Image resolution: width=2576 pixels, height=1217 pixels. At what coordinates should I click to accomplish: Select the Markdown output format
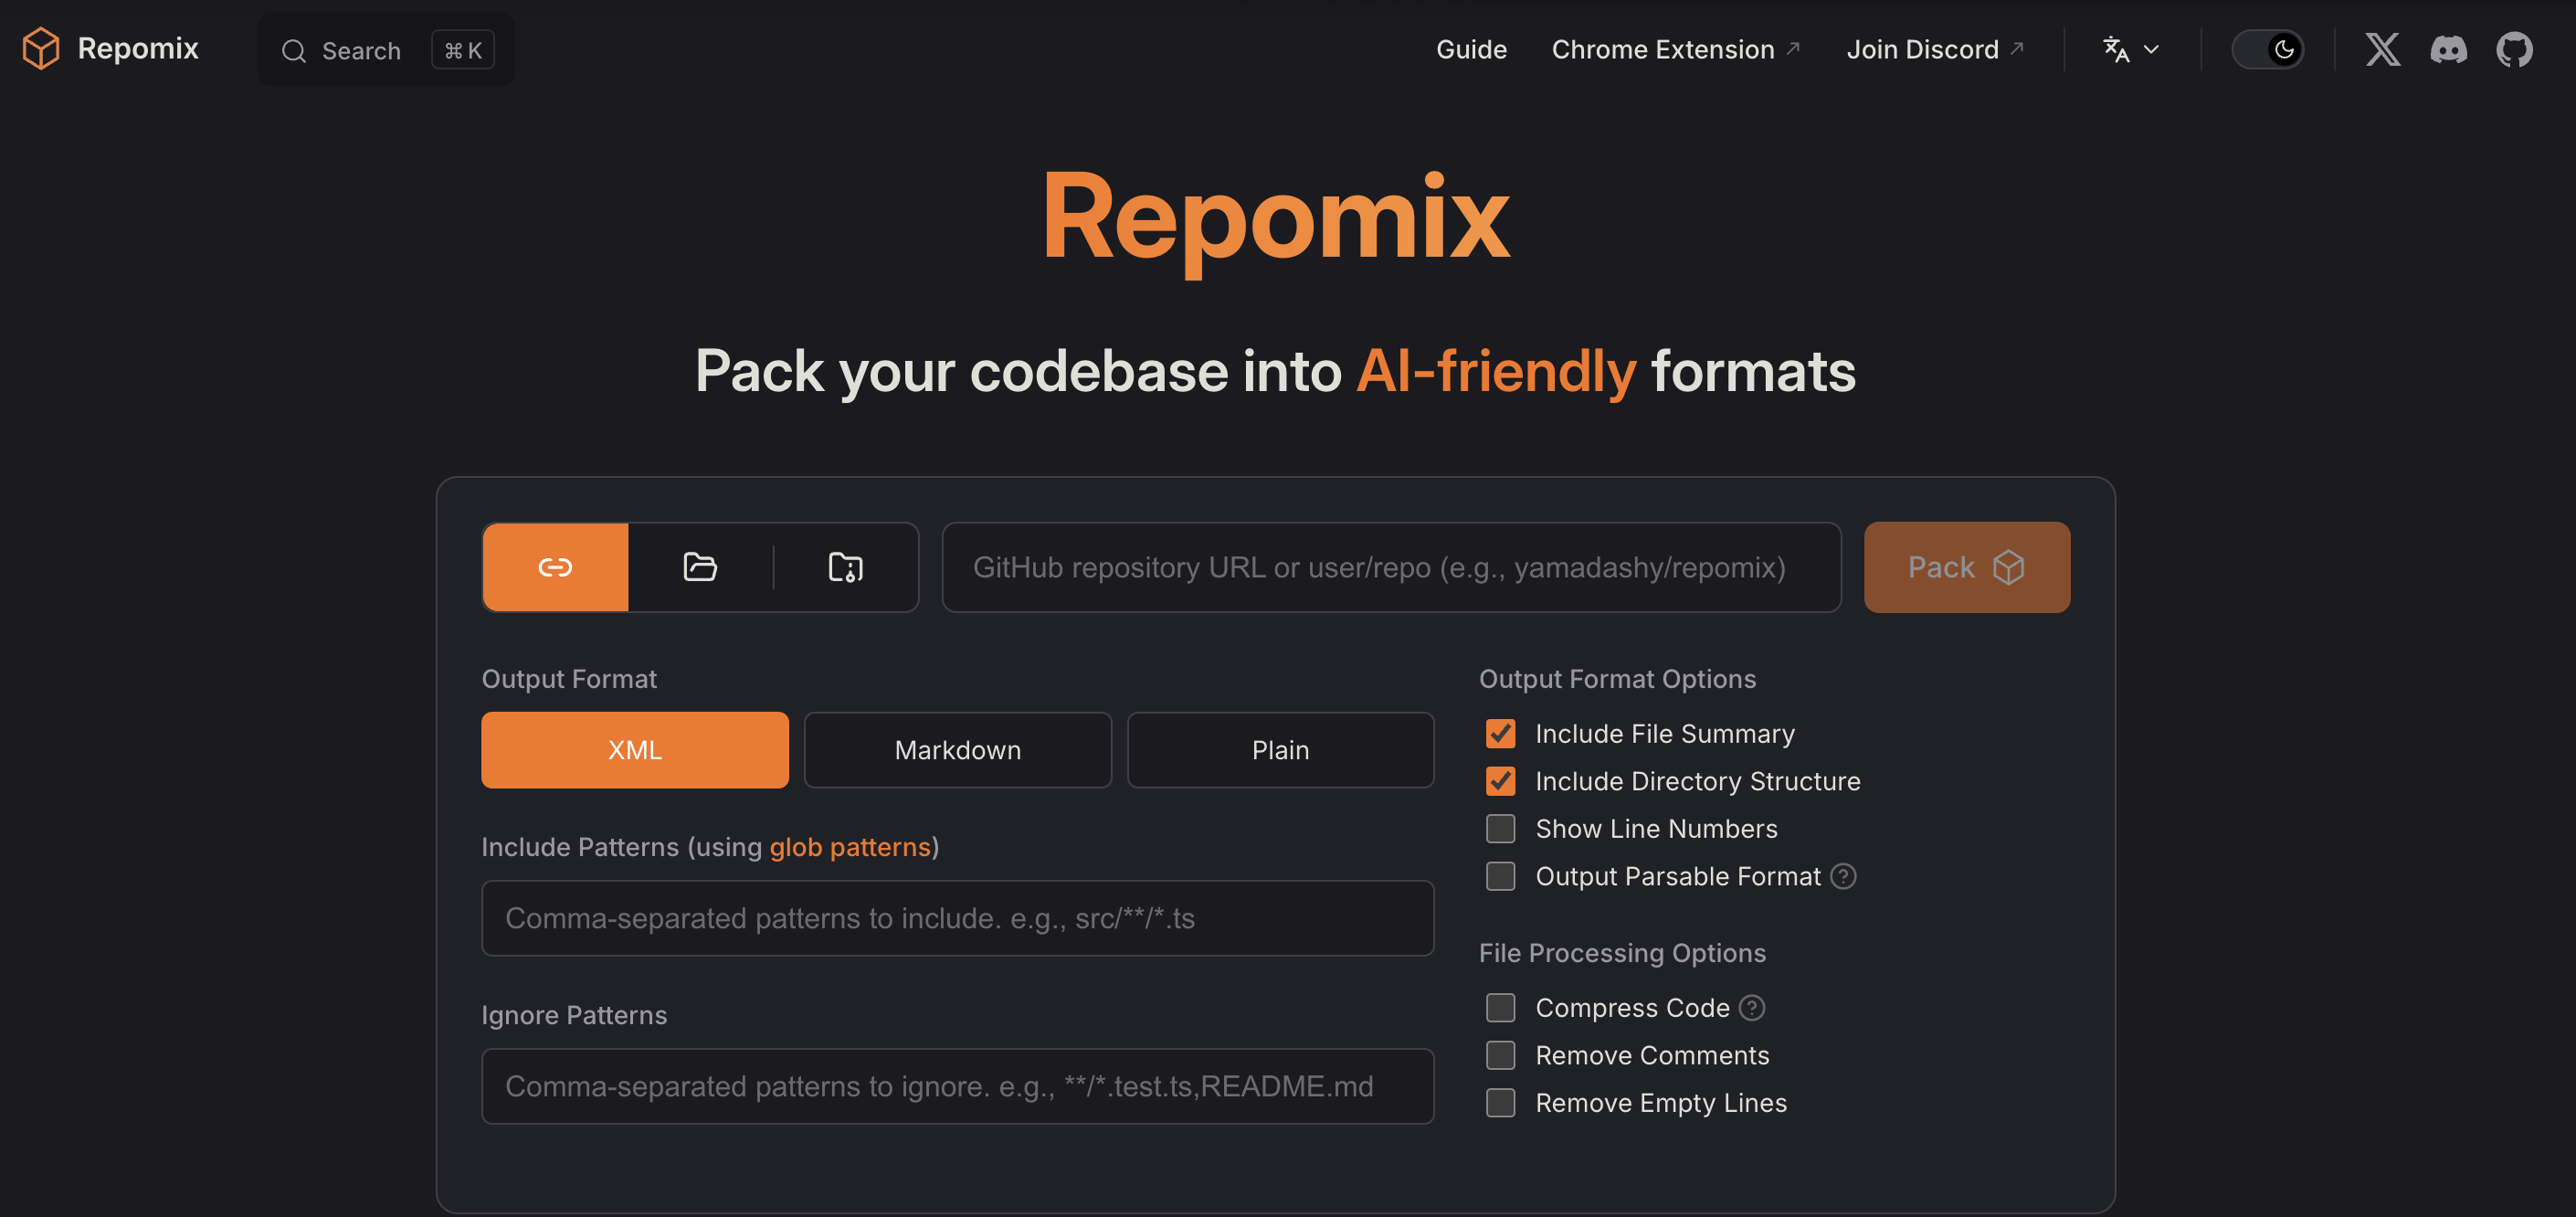tap(957, 750)
